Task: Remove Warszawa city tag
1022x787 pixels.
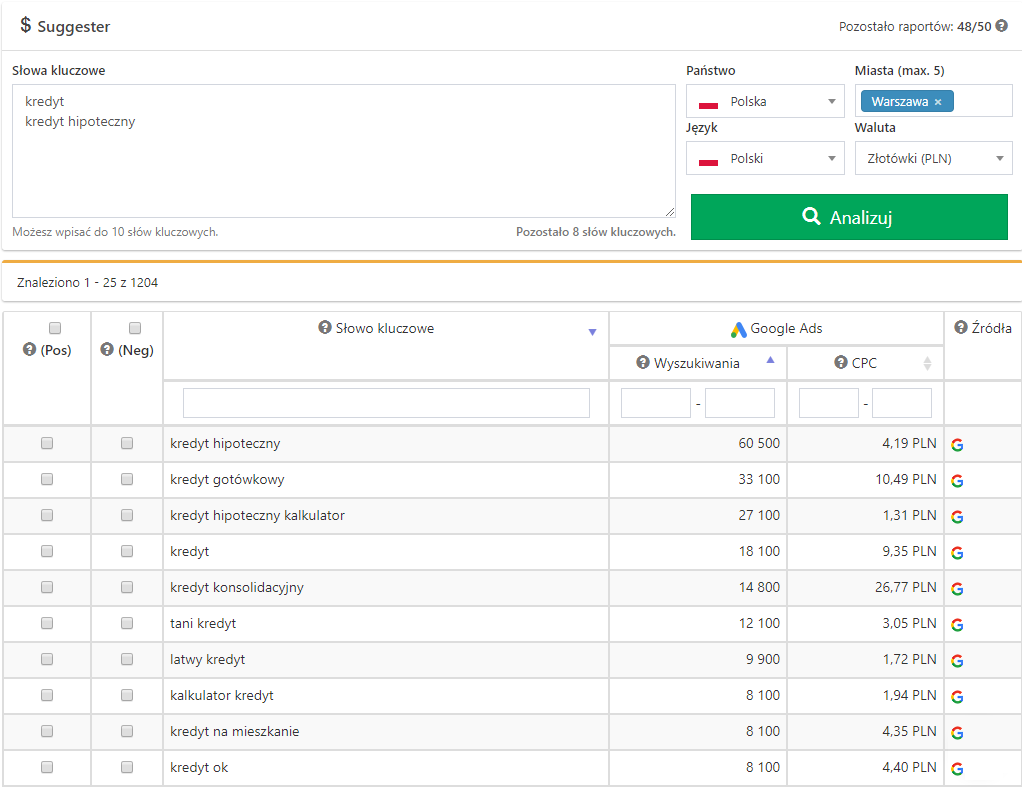Action: [x=938, y=102]
